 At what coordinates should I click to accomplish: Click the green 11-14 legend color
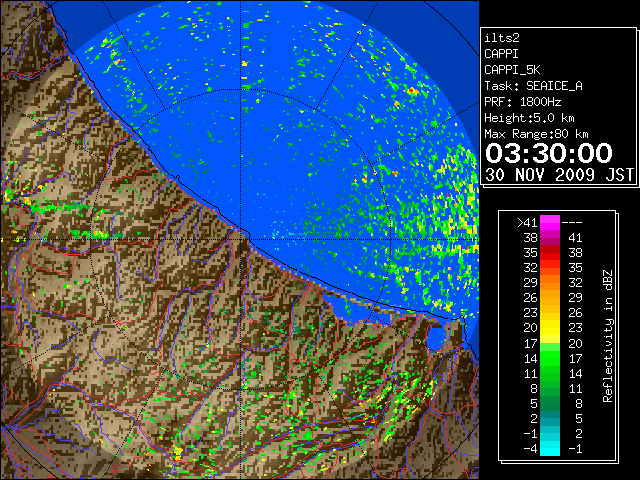tap(550, 373)
